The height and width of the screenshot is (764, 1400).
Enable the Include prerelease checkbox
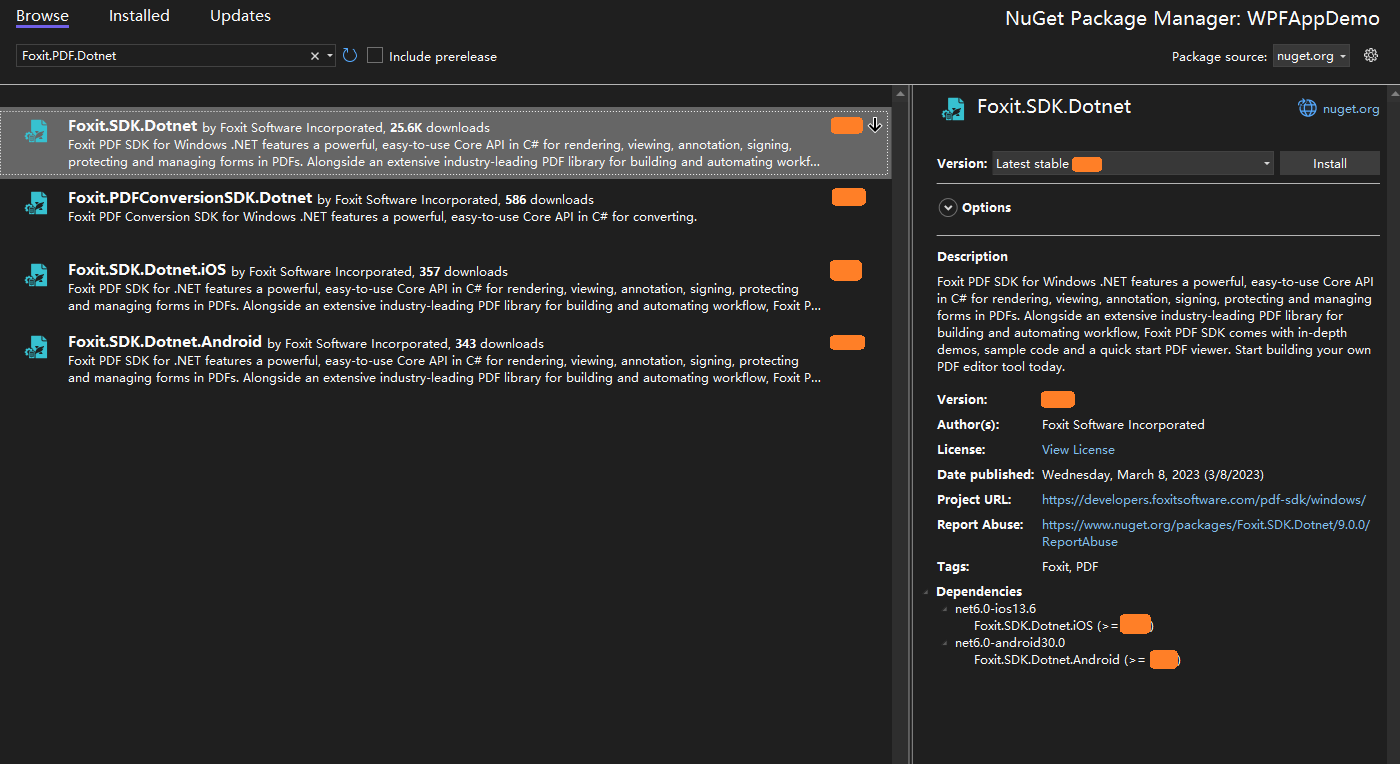374,56
